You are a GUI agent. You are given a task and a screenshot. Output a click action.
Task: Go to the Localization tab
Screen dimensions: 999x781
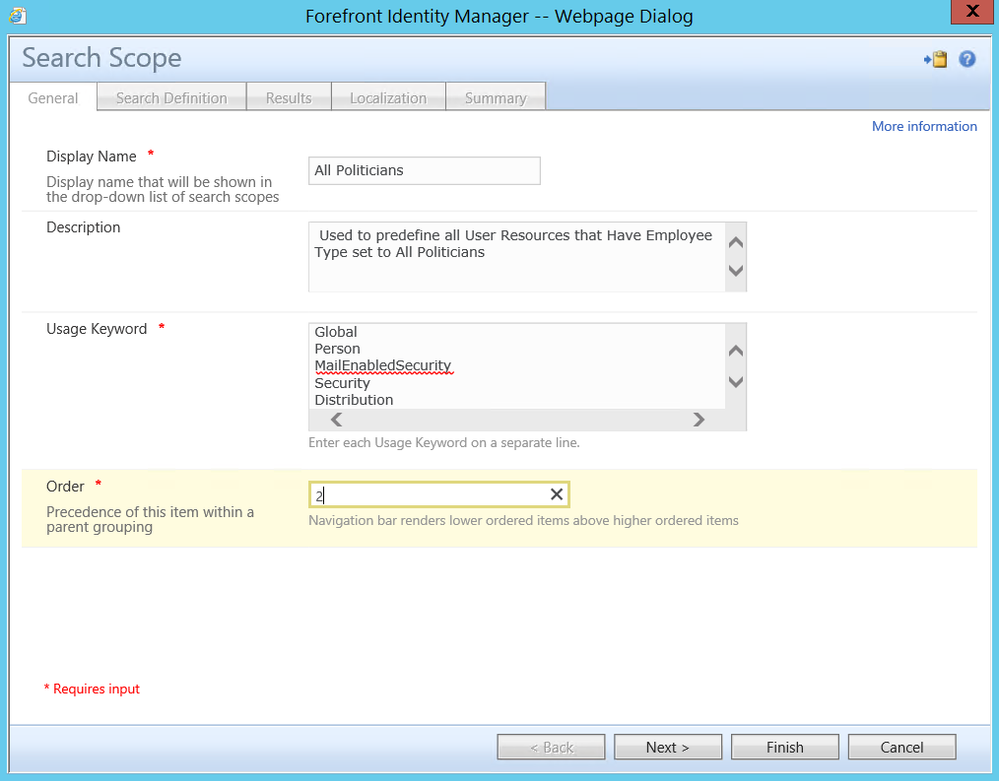(388, 98)
